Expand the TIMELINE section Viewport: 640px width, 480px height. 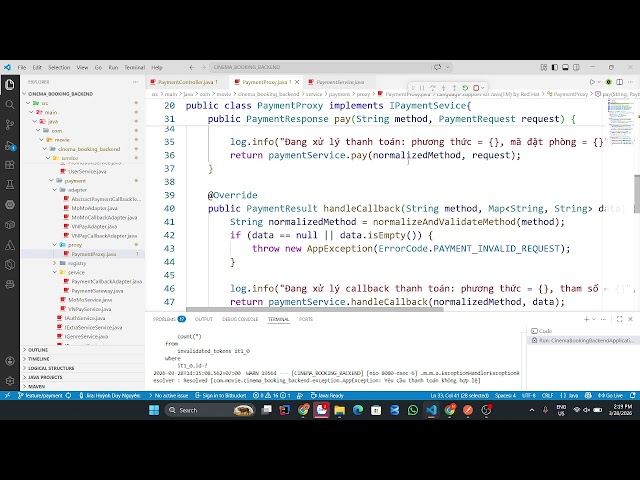(38, 359)
